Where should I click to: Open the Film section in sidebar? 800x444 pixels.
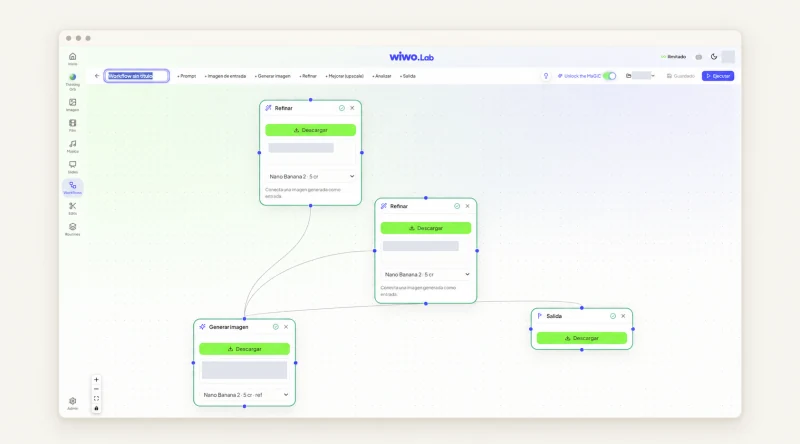point(72,126)
